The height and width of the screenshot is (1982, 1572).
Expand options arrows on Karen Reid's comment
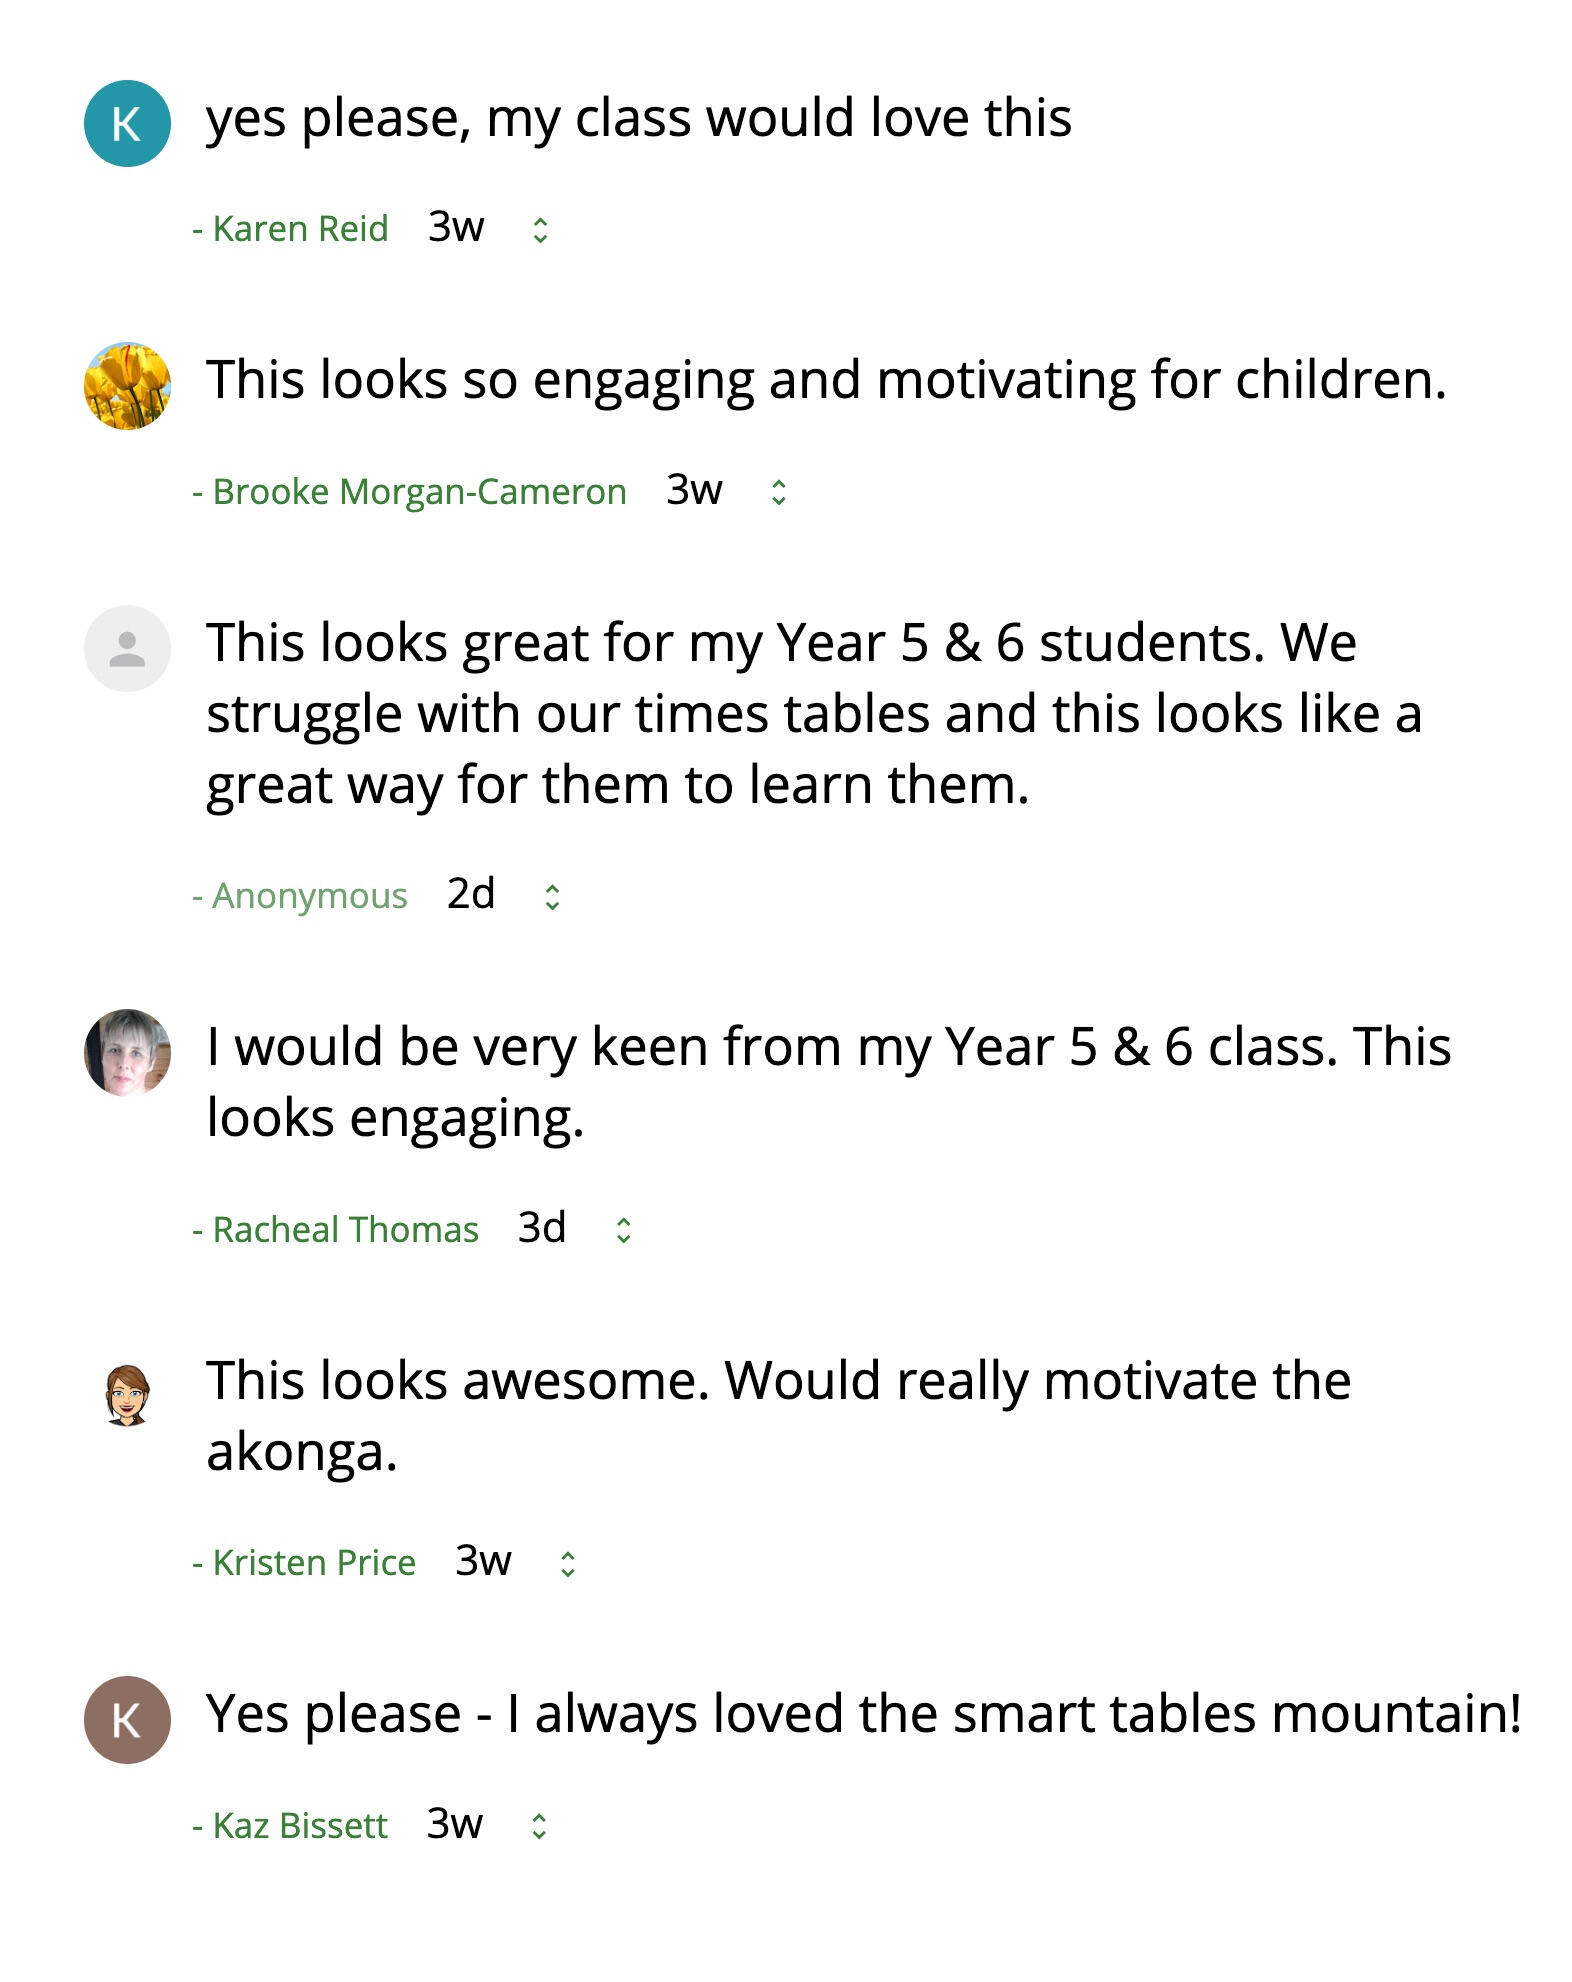coord(540,231)
